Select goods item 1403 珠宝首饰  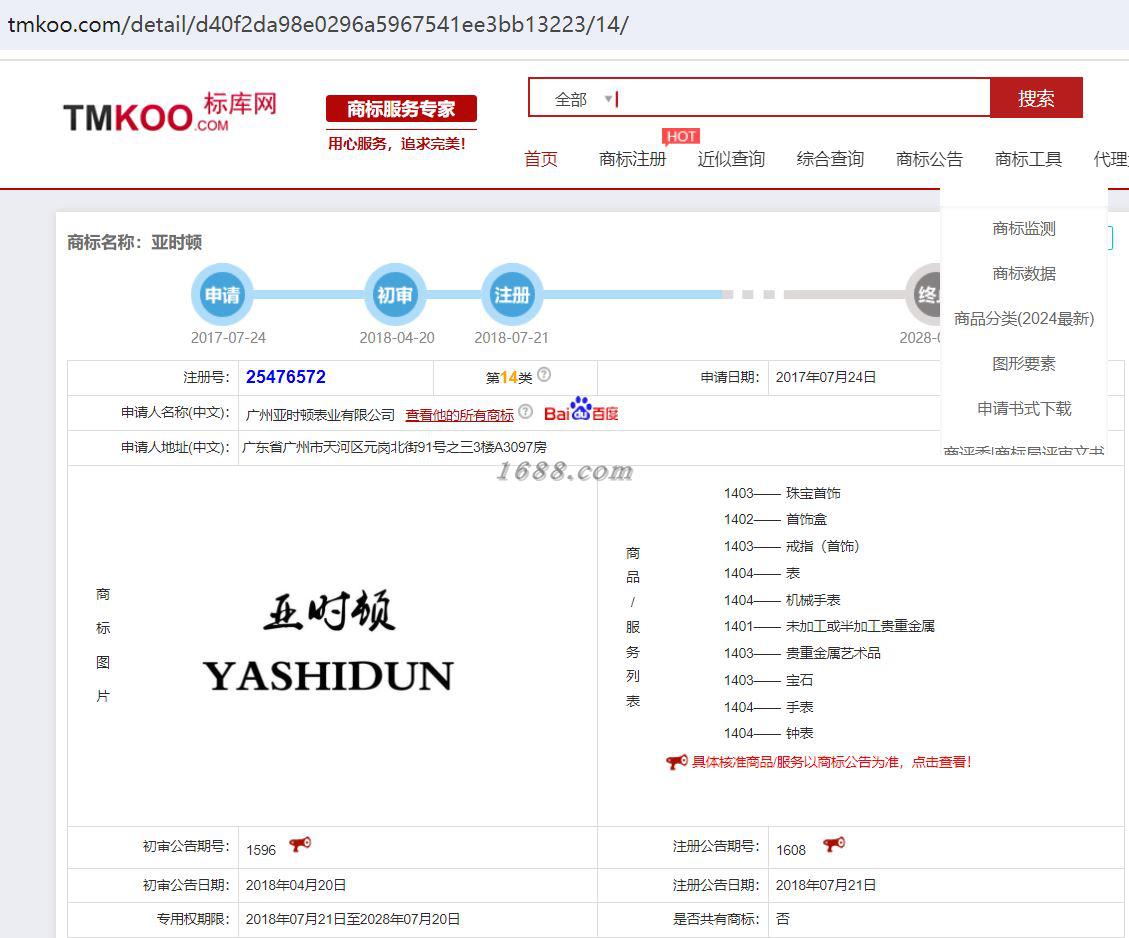[782, 493]
